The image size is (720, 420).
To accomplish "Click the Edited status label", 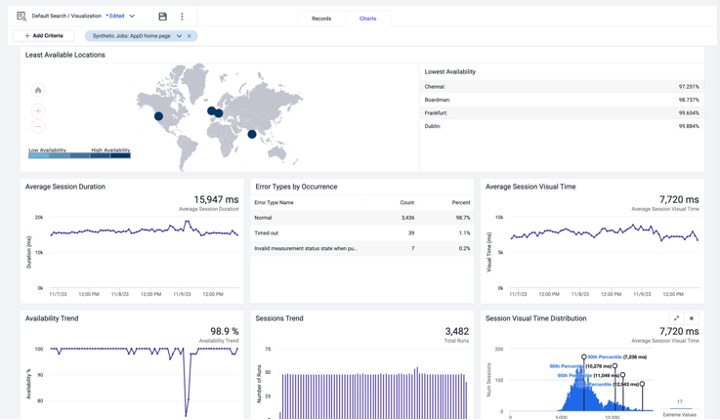I will [115, 16].
